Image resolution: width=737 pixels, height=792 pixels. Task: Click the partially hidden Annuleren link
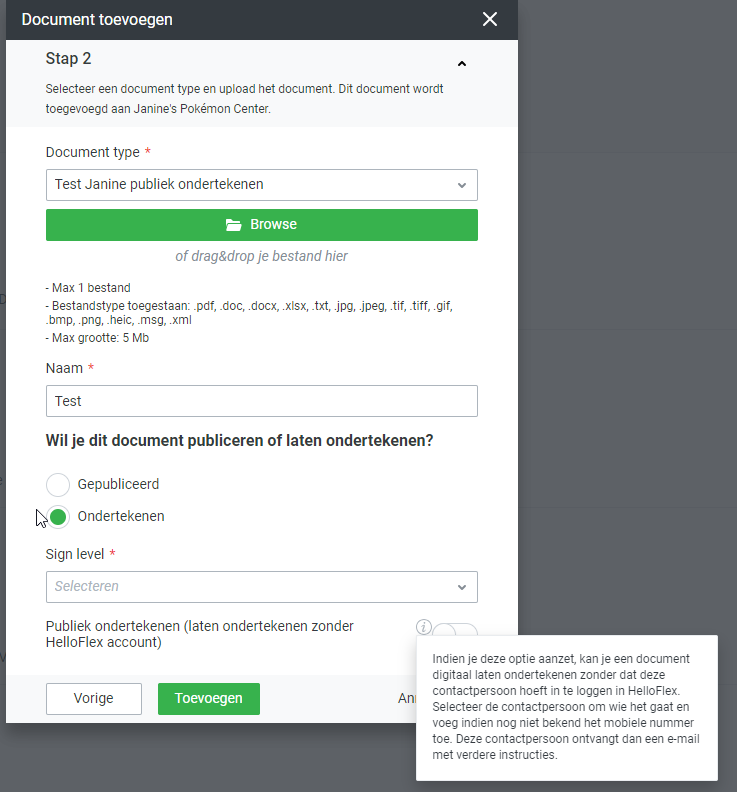406,698
